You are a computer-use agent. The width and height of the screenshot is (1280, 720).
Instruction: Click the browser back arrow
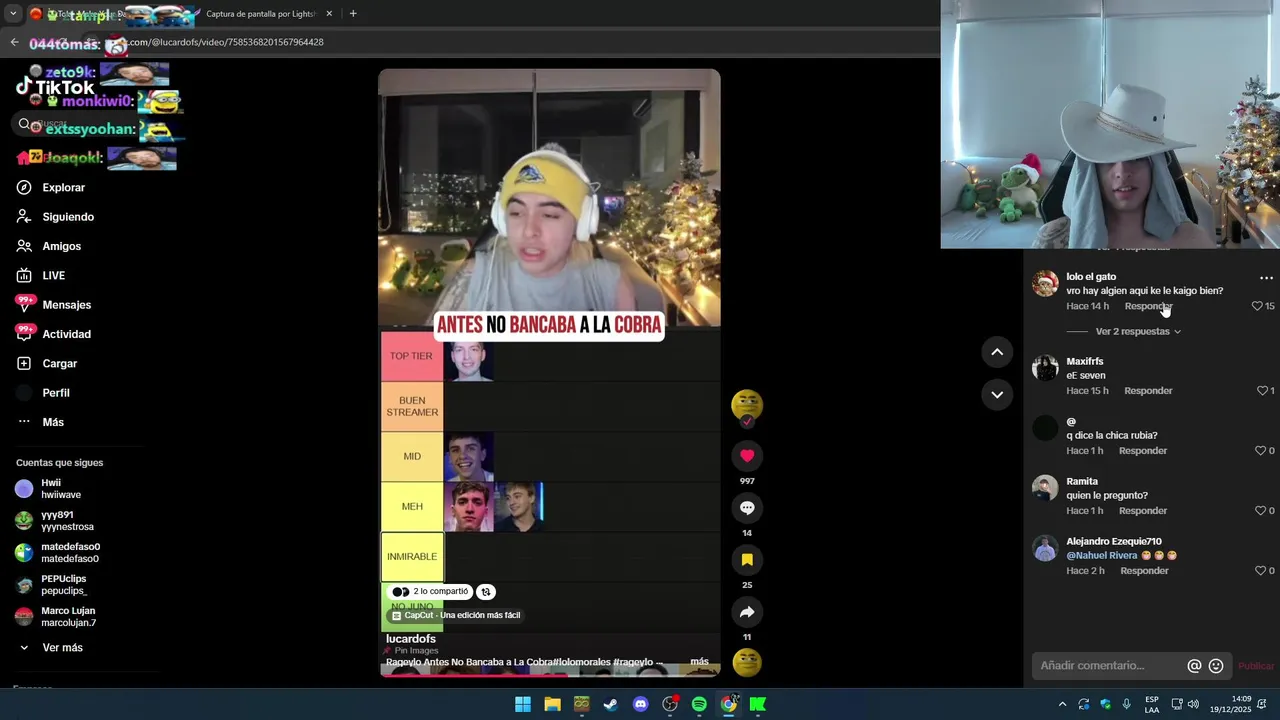[14, 42]
